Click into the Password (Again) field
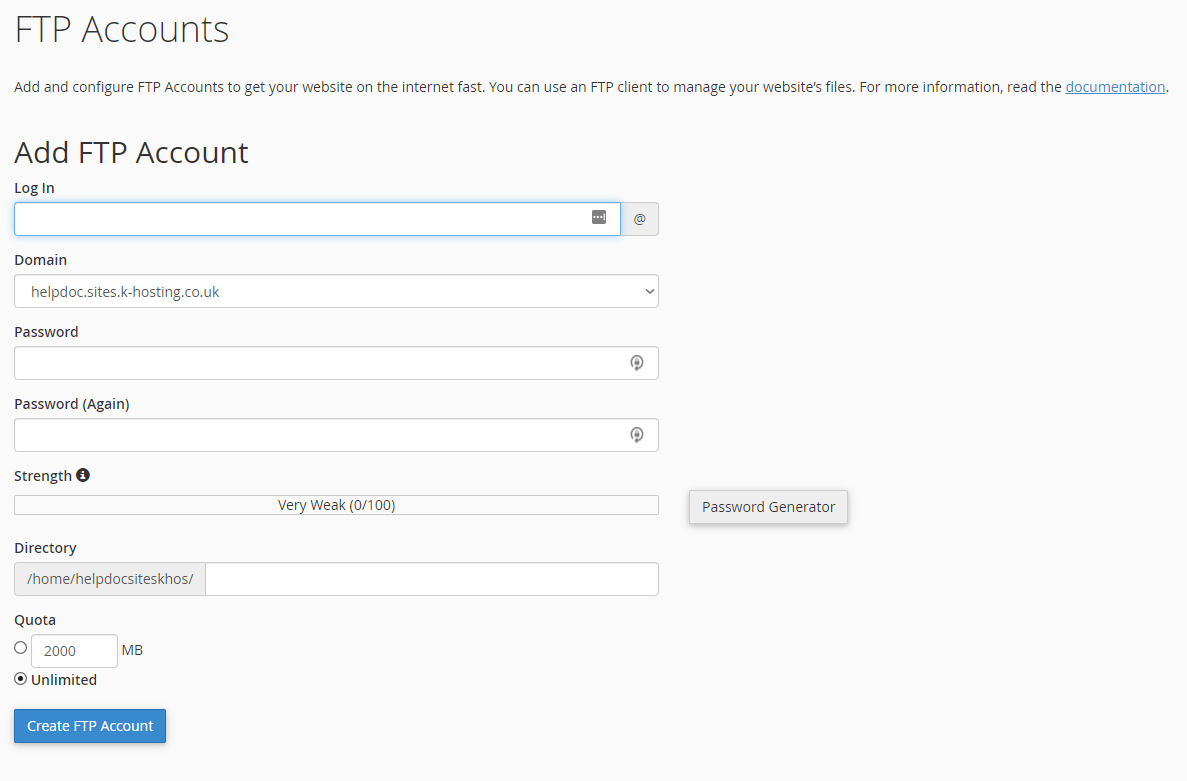This screenshot has width=1187, height=781. tap(336, 435)
